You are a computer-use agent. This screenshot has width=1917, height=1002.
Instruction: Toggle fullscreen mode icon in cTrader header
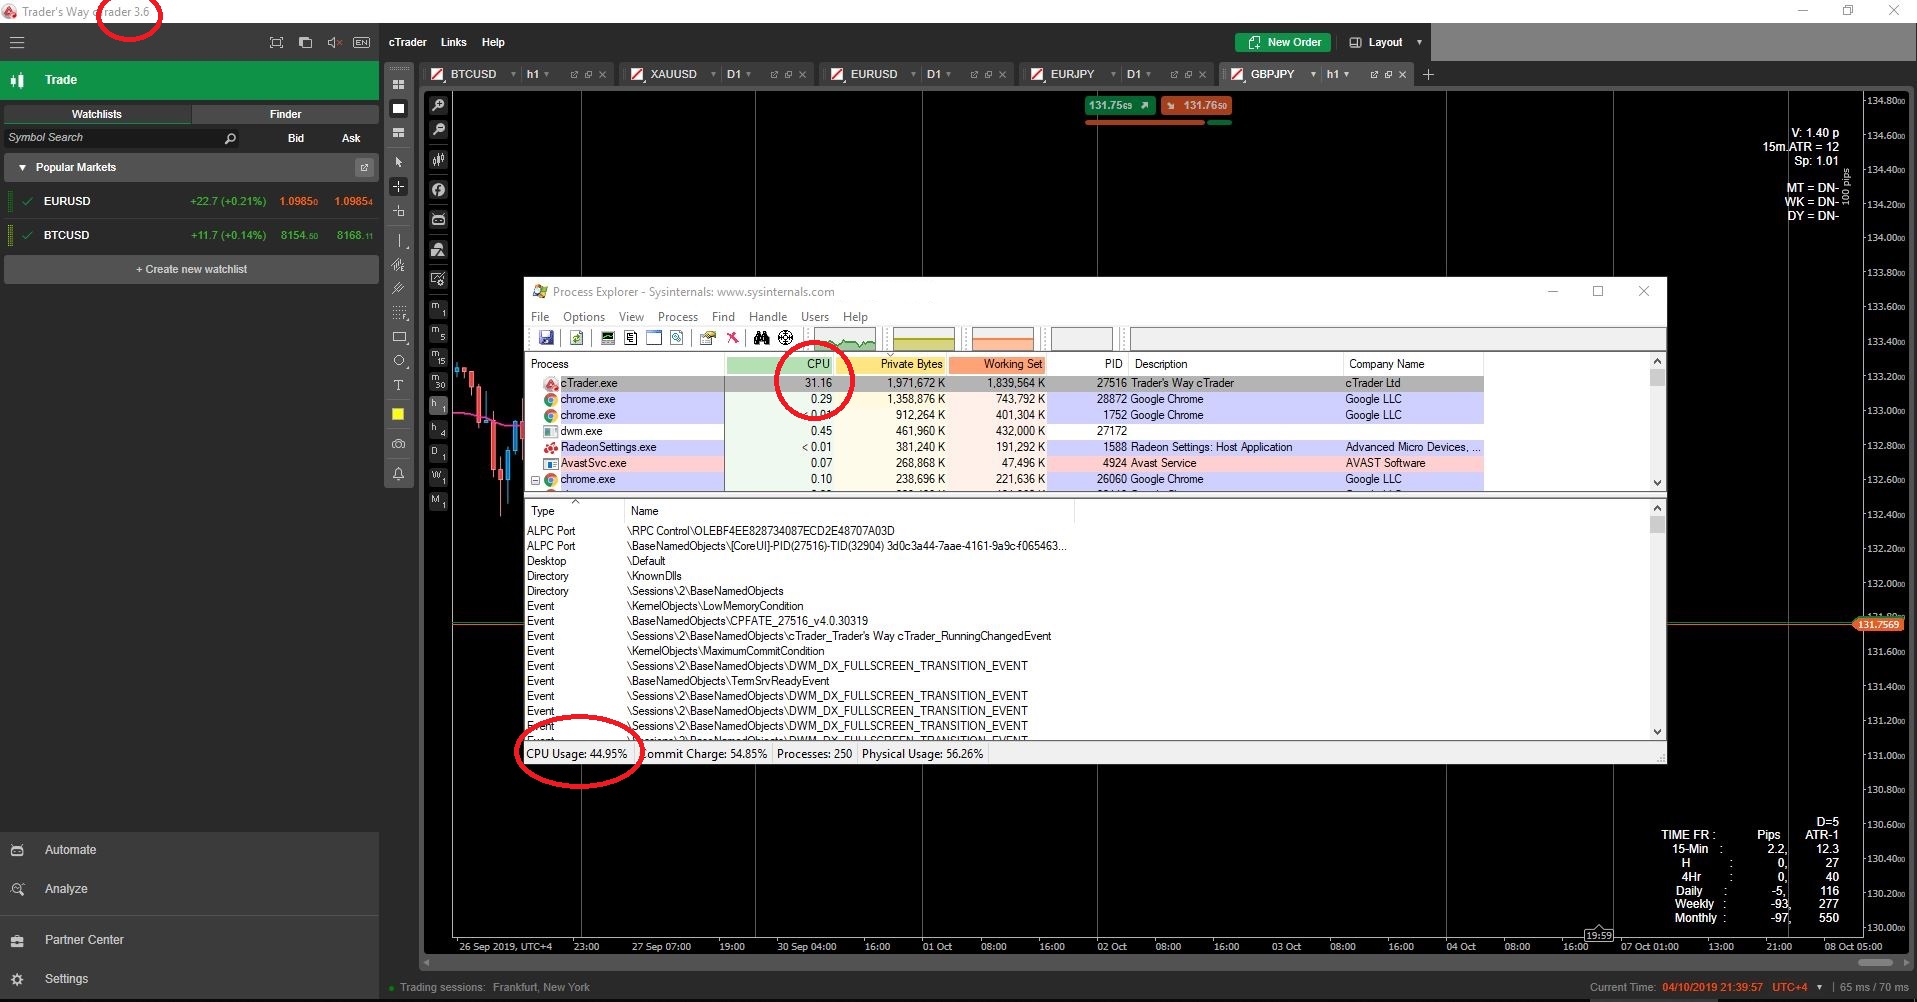[x=277, y=43]
